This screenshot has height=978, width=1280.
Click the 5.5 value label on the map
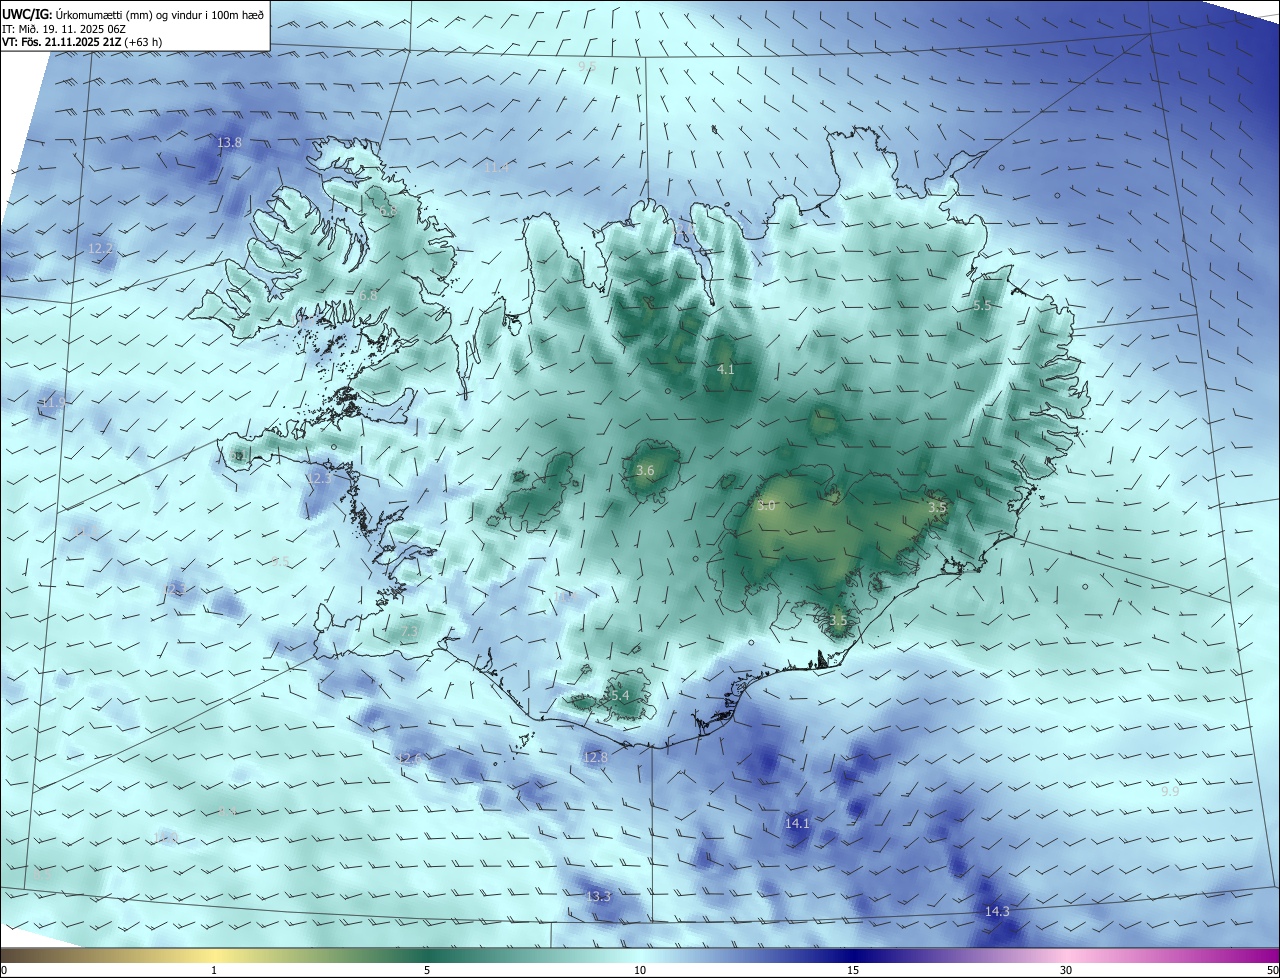(982, 306)
